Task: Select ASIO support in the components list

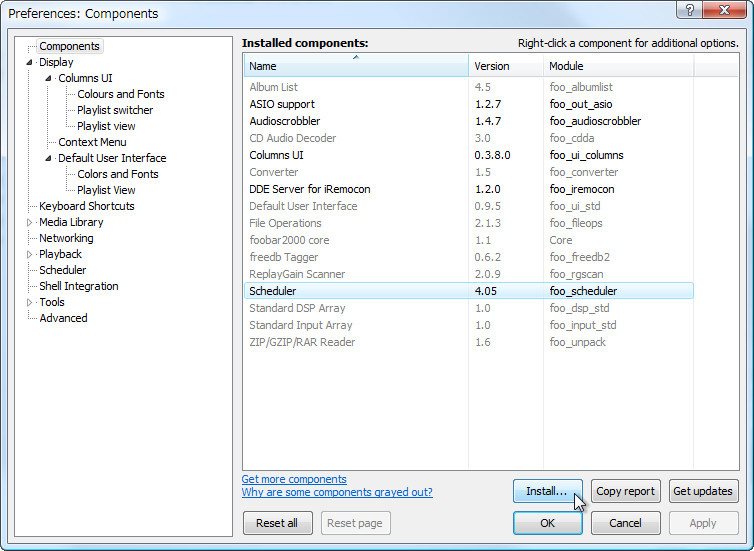Action: click(x=282, y=104)
